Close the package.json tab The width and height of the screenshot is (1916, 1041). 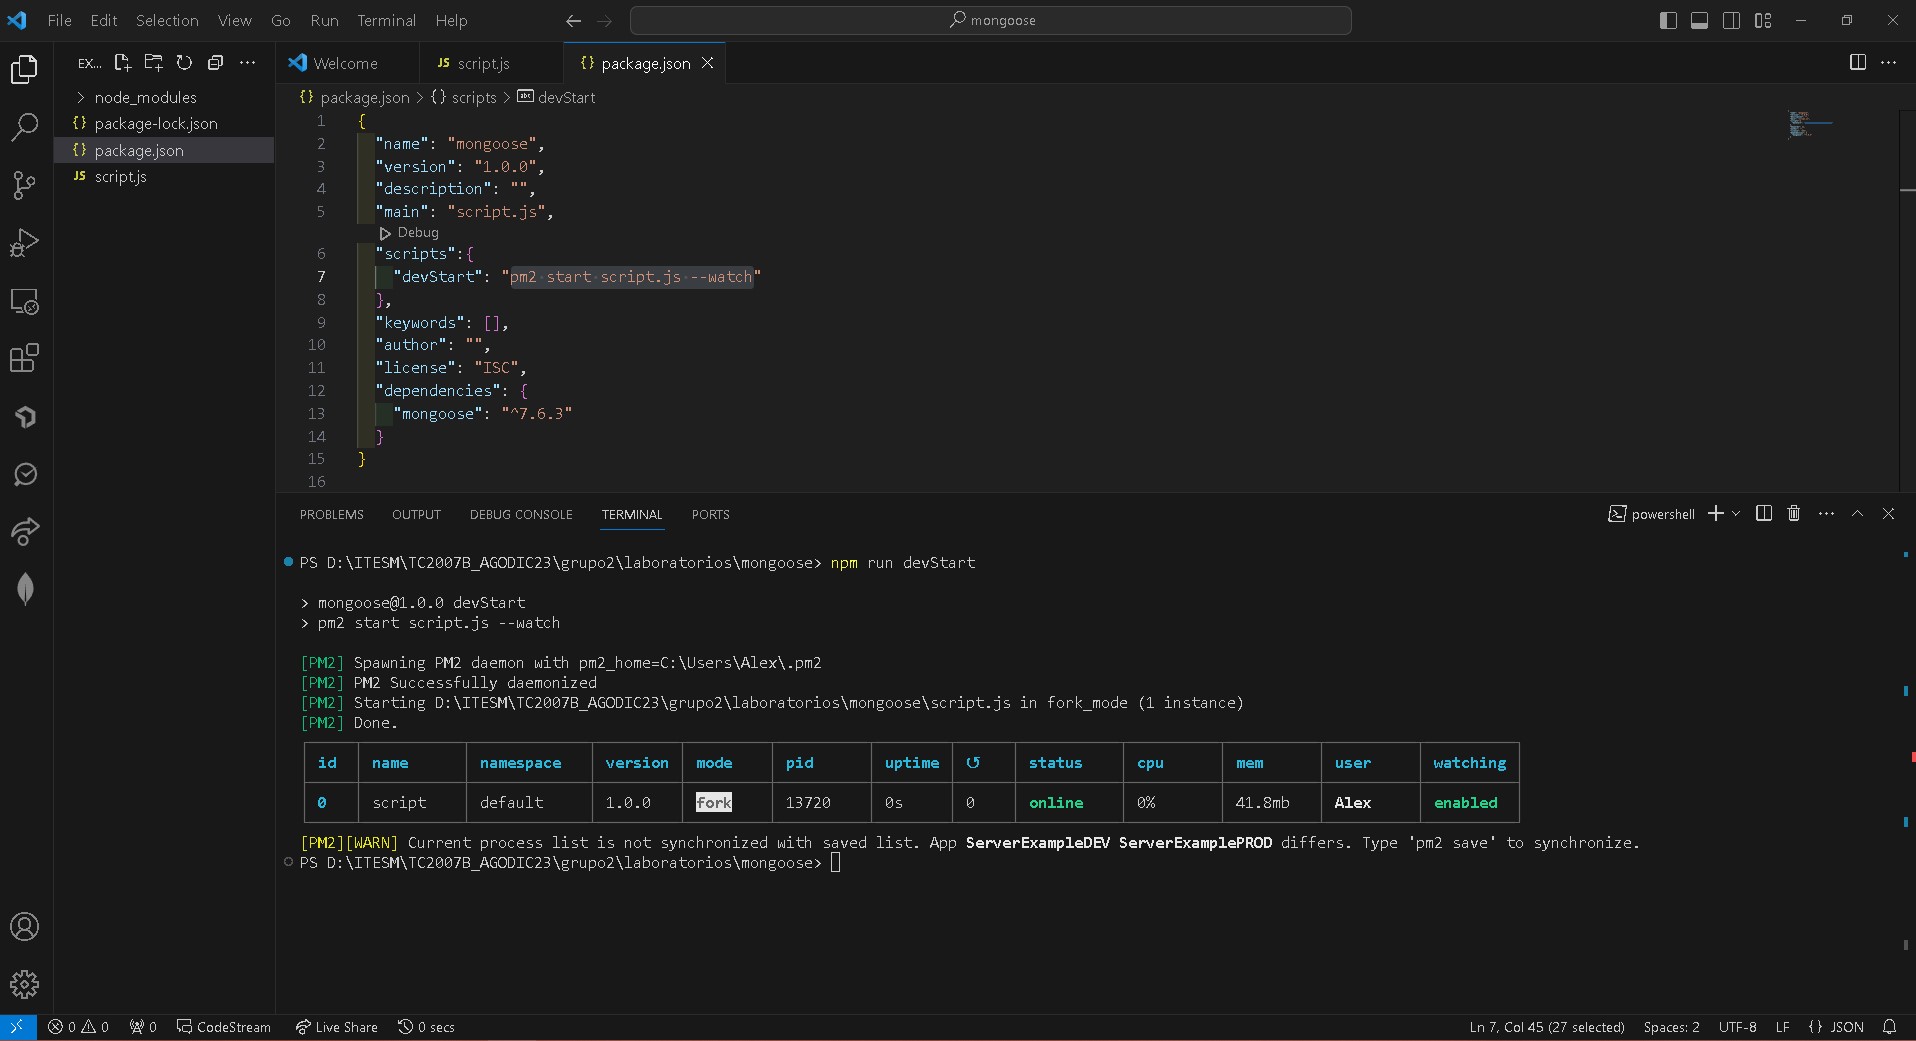click(x=708, y=63)
